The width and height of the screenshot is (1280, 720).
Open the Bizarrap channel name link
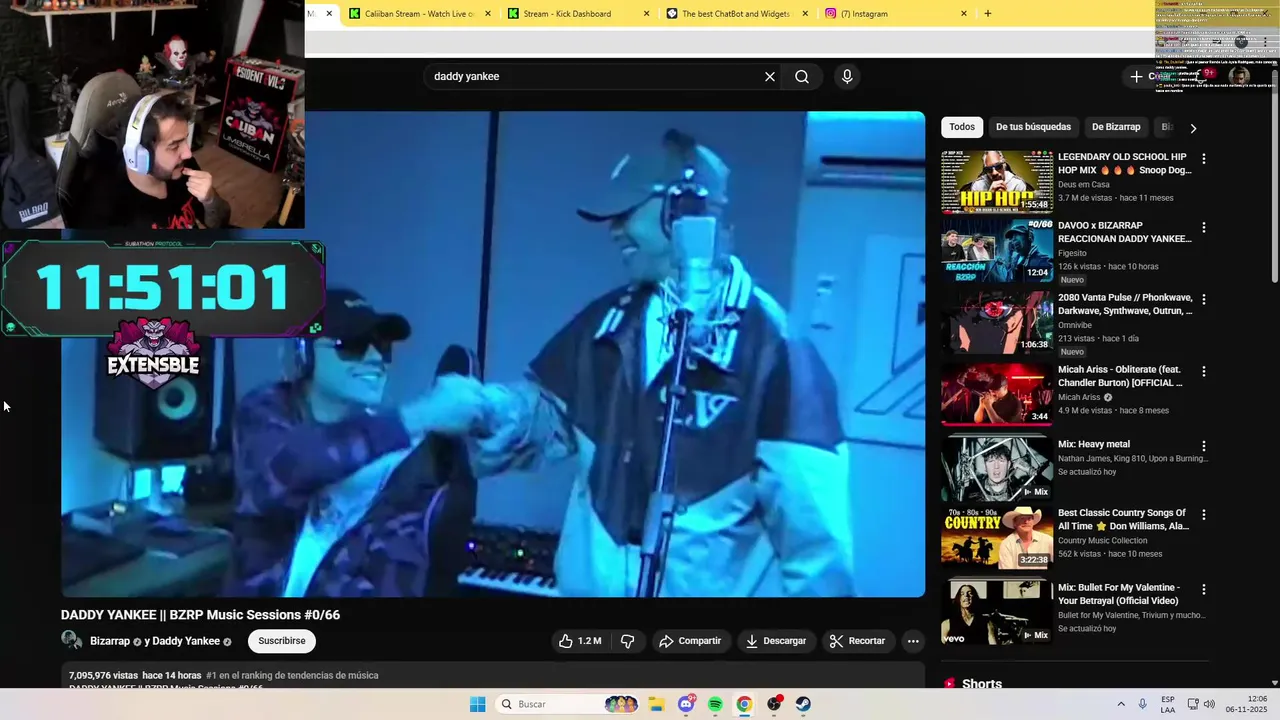(110, 641)
